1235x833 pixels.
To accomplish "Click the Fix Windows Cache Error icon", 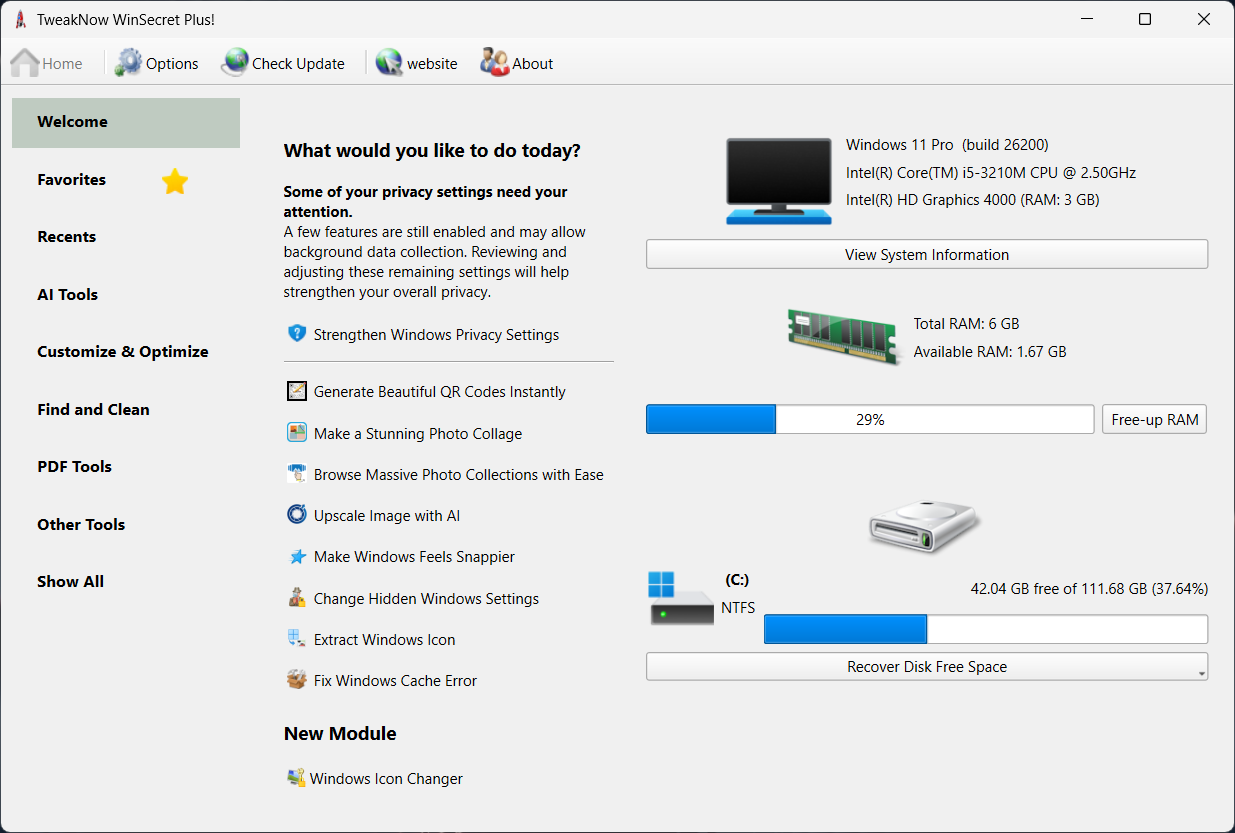I will coord(296,680).
